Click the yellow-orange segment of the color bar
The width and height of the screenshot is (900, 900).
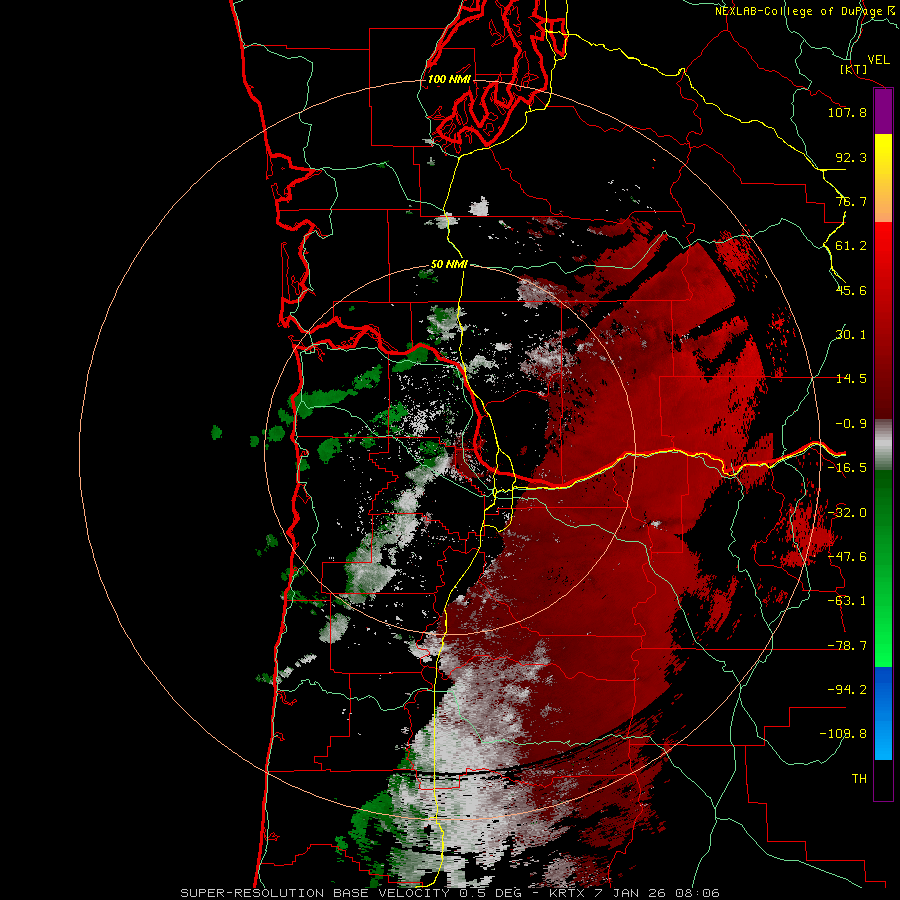coord(883,178)
